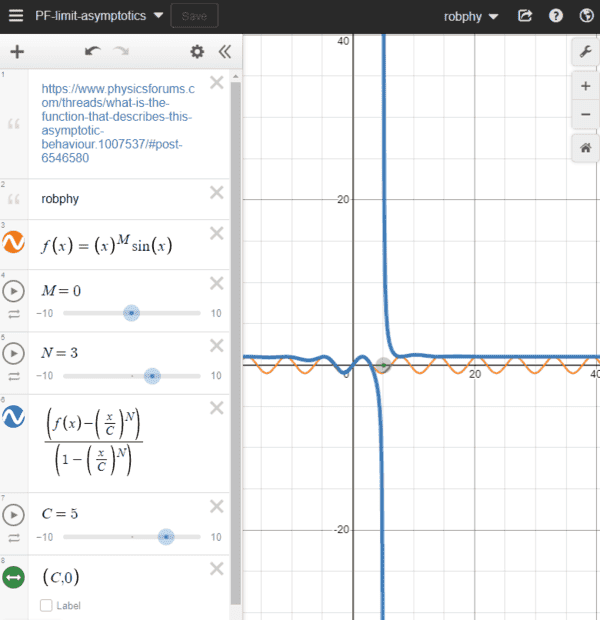
Task: Delete the robphy note row
Action: coord(217,193)
